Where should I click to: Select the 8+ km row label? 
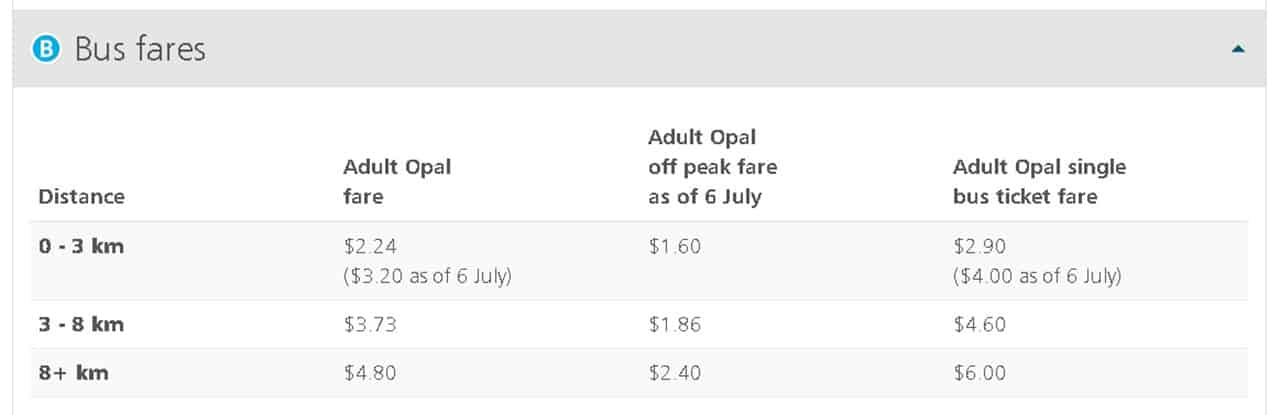click(73, 373)
